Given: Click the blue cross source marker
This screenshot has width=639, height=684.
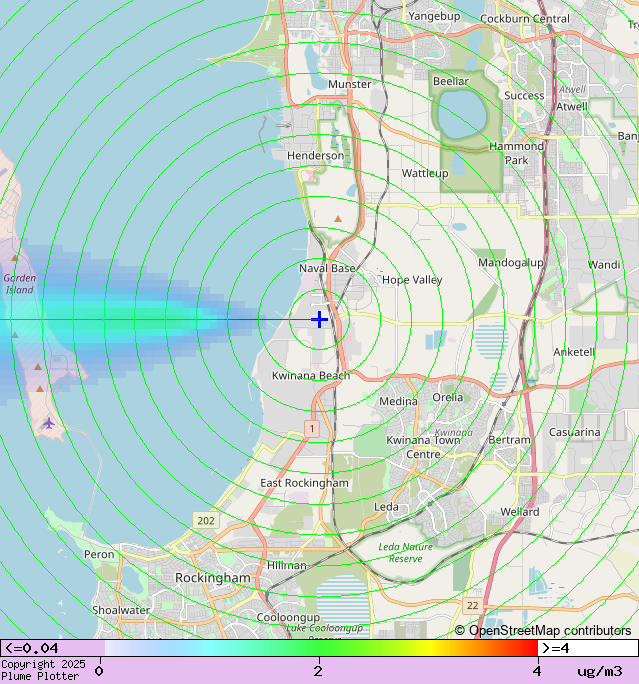Looking at the screenshot, I should coord(319,319).
